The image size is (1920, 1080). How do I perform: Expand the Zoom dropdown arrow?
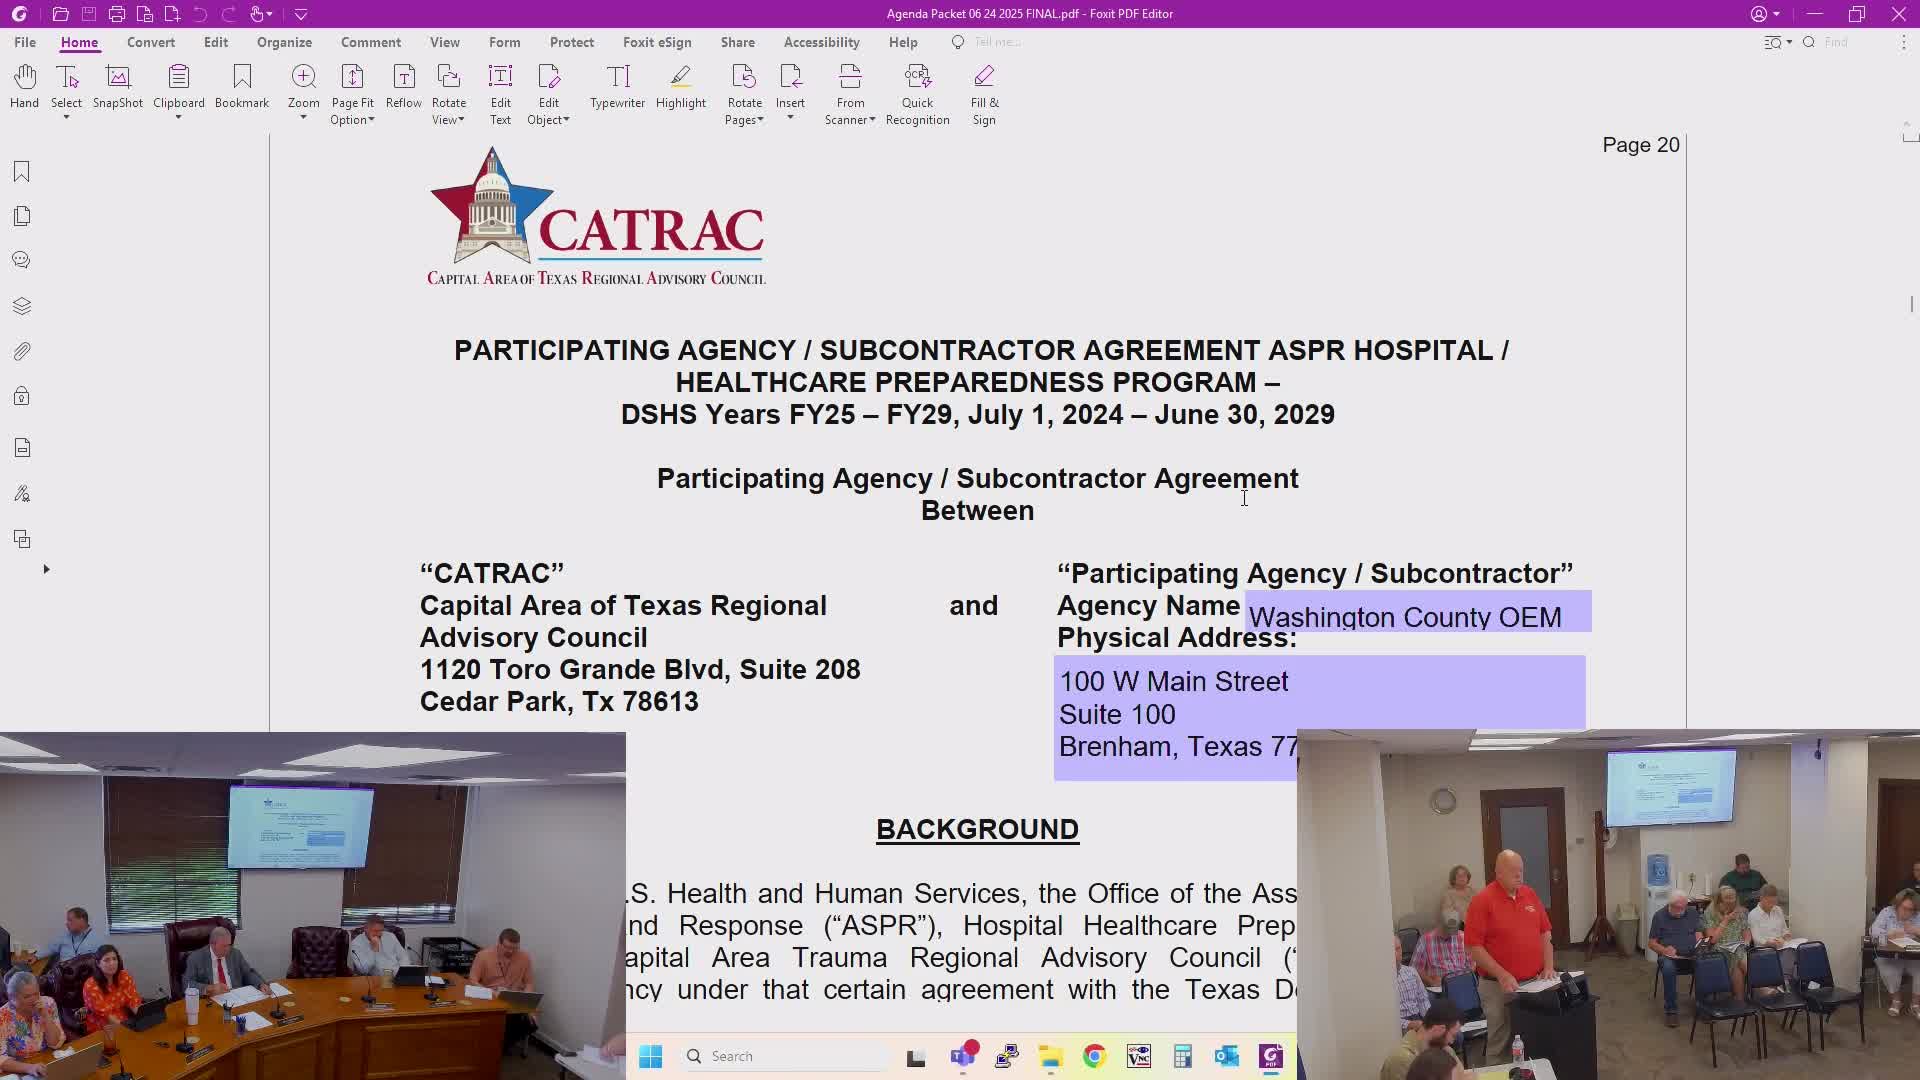pyautogui.click(x=303, y=118)
